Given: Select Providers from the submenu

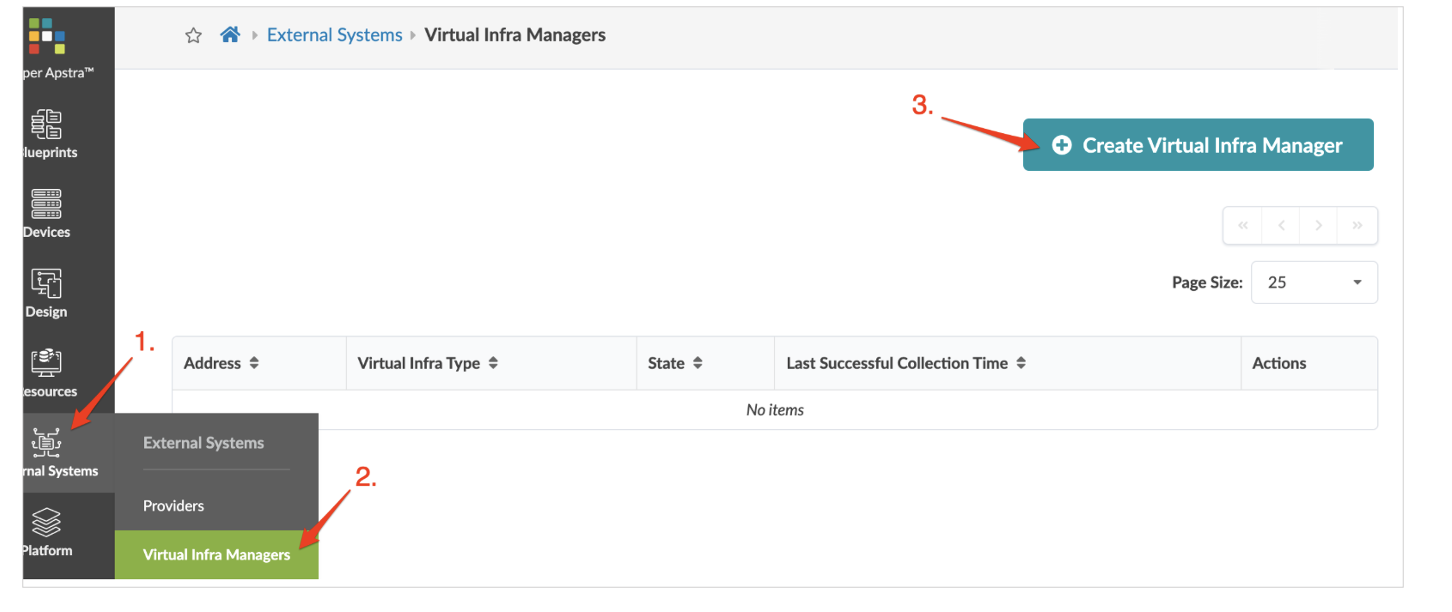Looking at the screenshot, I should coord(174,506).
